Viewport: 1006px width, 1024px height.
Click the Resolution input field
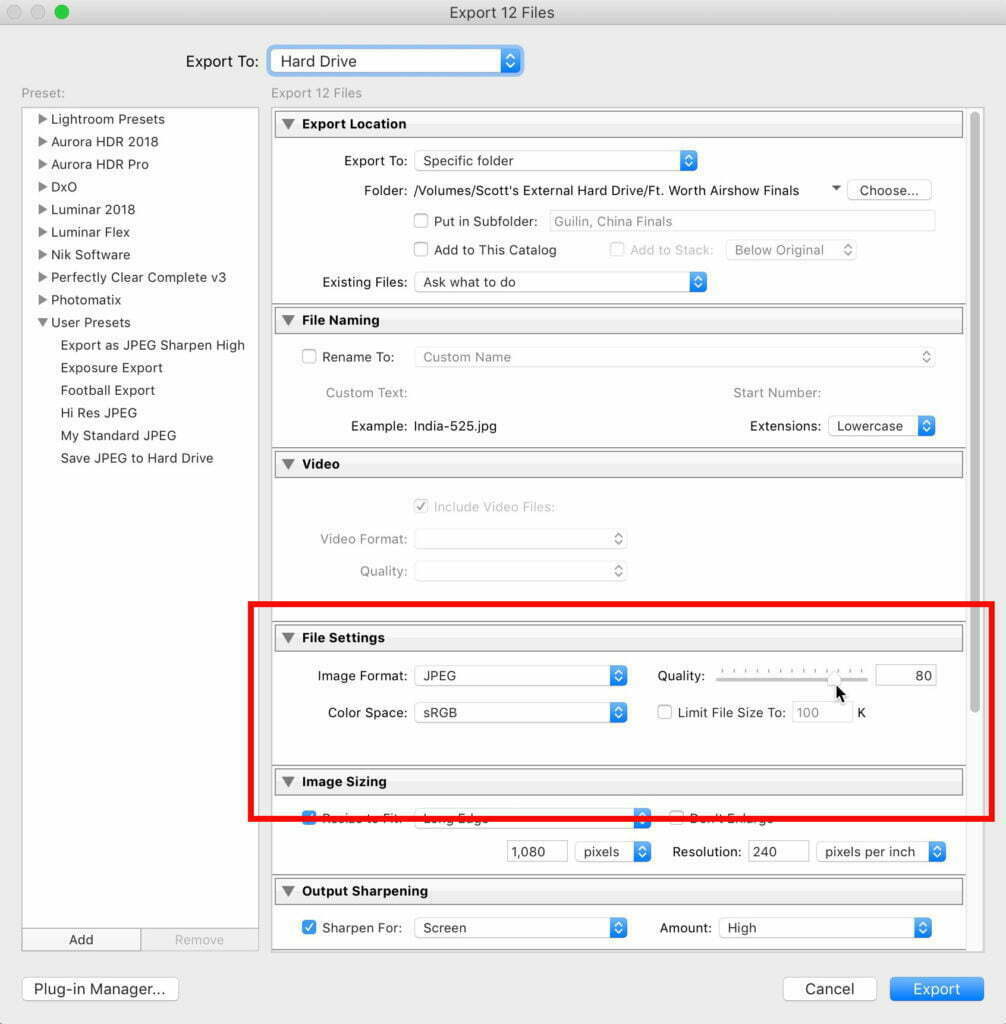tap(778, 852)
